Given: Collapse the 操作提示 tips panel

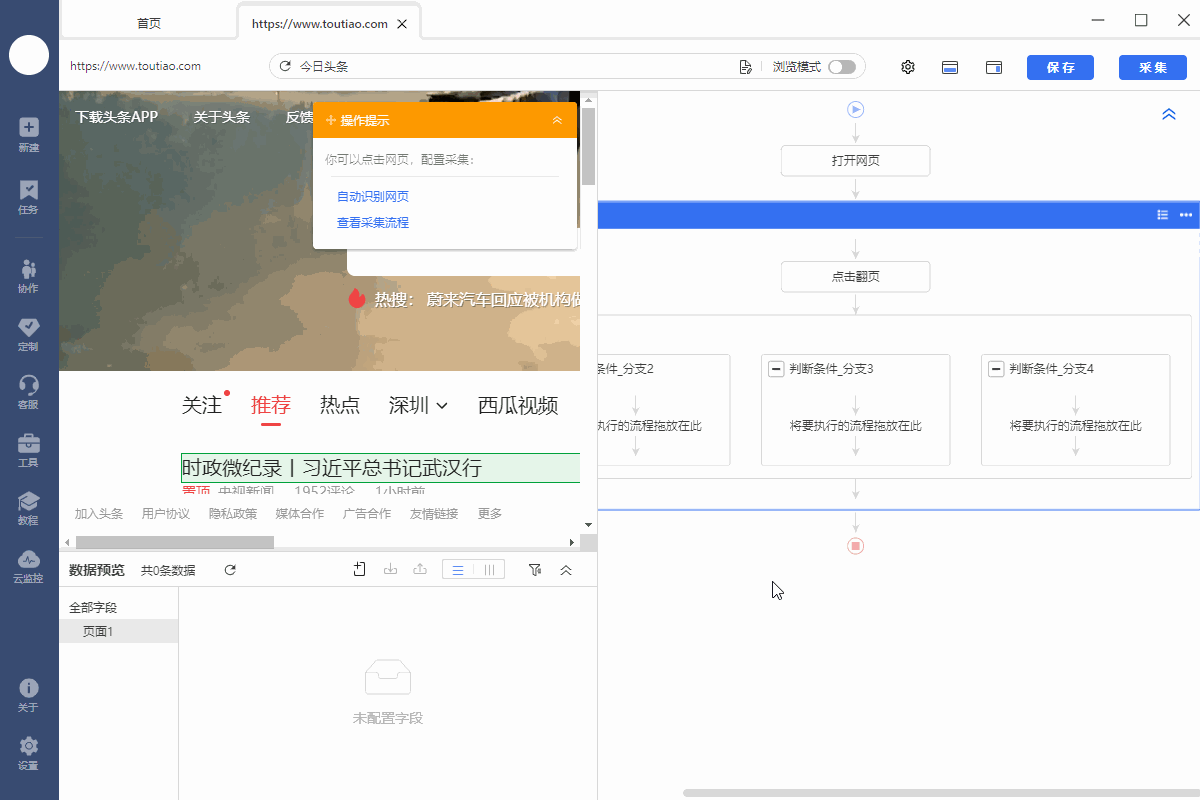Looking at the screenshot, I should 557,120.
